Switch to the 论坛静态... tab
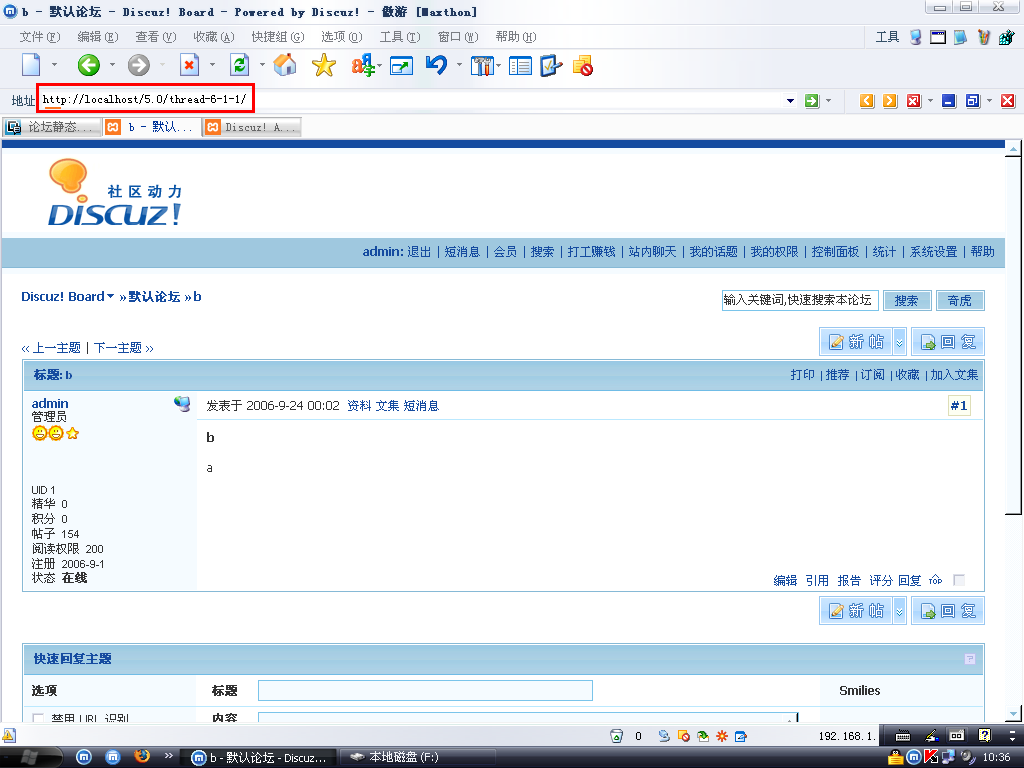This screenshot has width=1024, height=768. coord(52,127)
